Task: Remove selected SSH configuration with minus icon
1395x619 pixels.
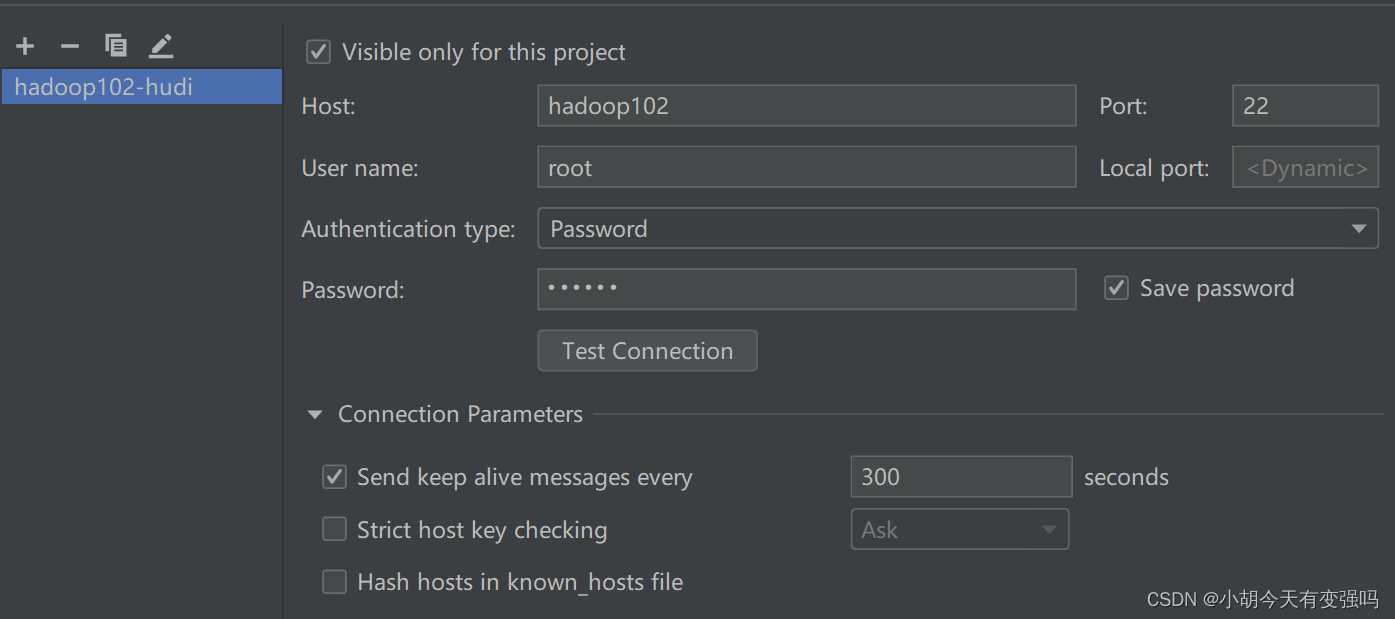Action: pyautogui.click(x=70, y=46)
